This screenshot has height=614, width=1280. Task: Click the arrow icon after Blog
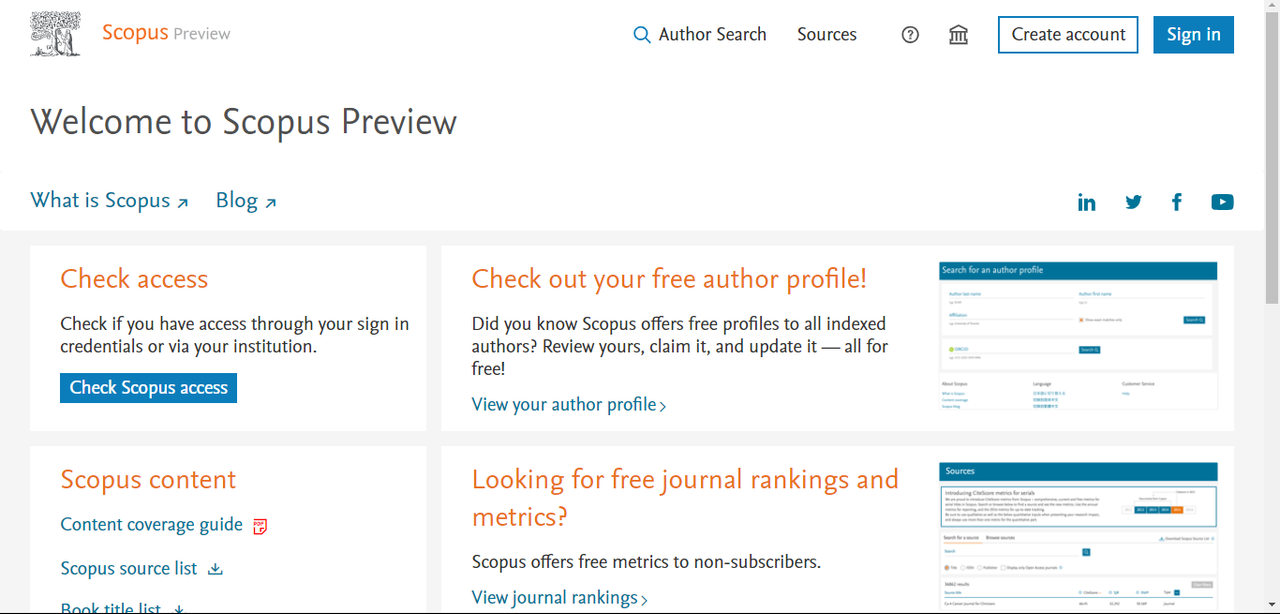(x=271, y=203)
